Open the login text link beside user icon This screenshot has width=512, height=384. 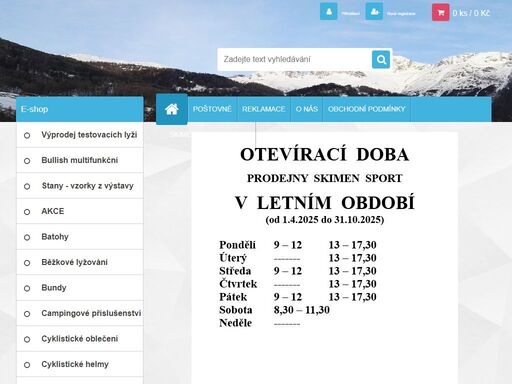tap(351, 14)
